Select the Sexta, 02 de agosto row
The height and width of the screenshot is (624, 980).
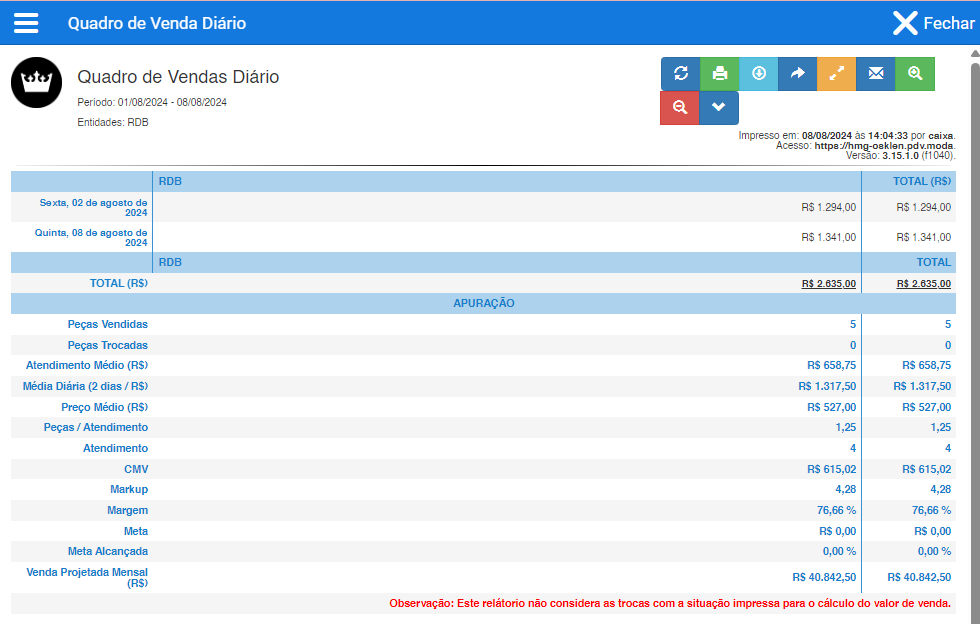click(94, 207)
